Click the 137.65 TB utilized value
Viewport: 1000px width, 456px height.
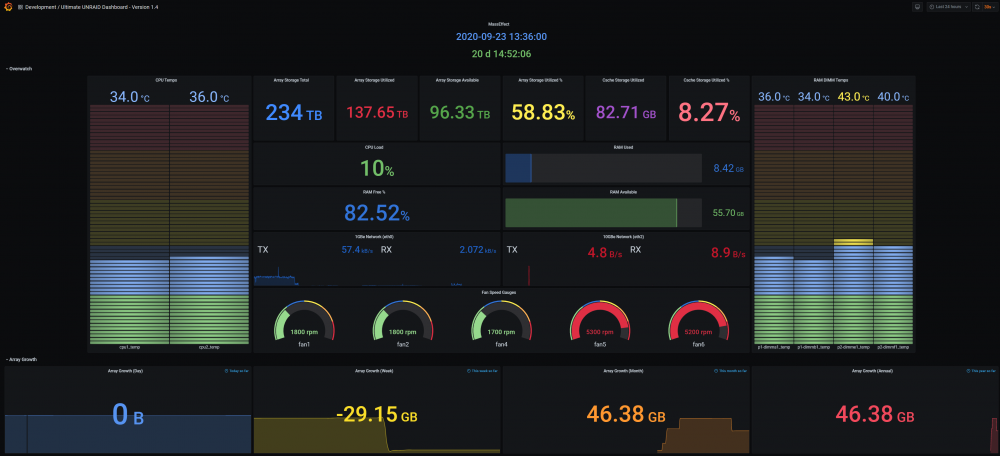point(377,113)
